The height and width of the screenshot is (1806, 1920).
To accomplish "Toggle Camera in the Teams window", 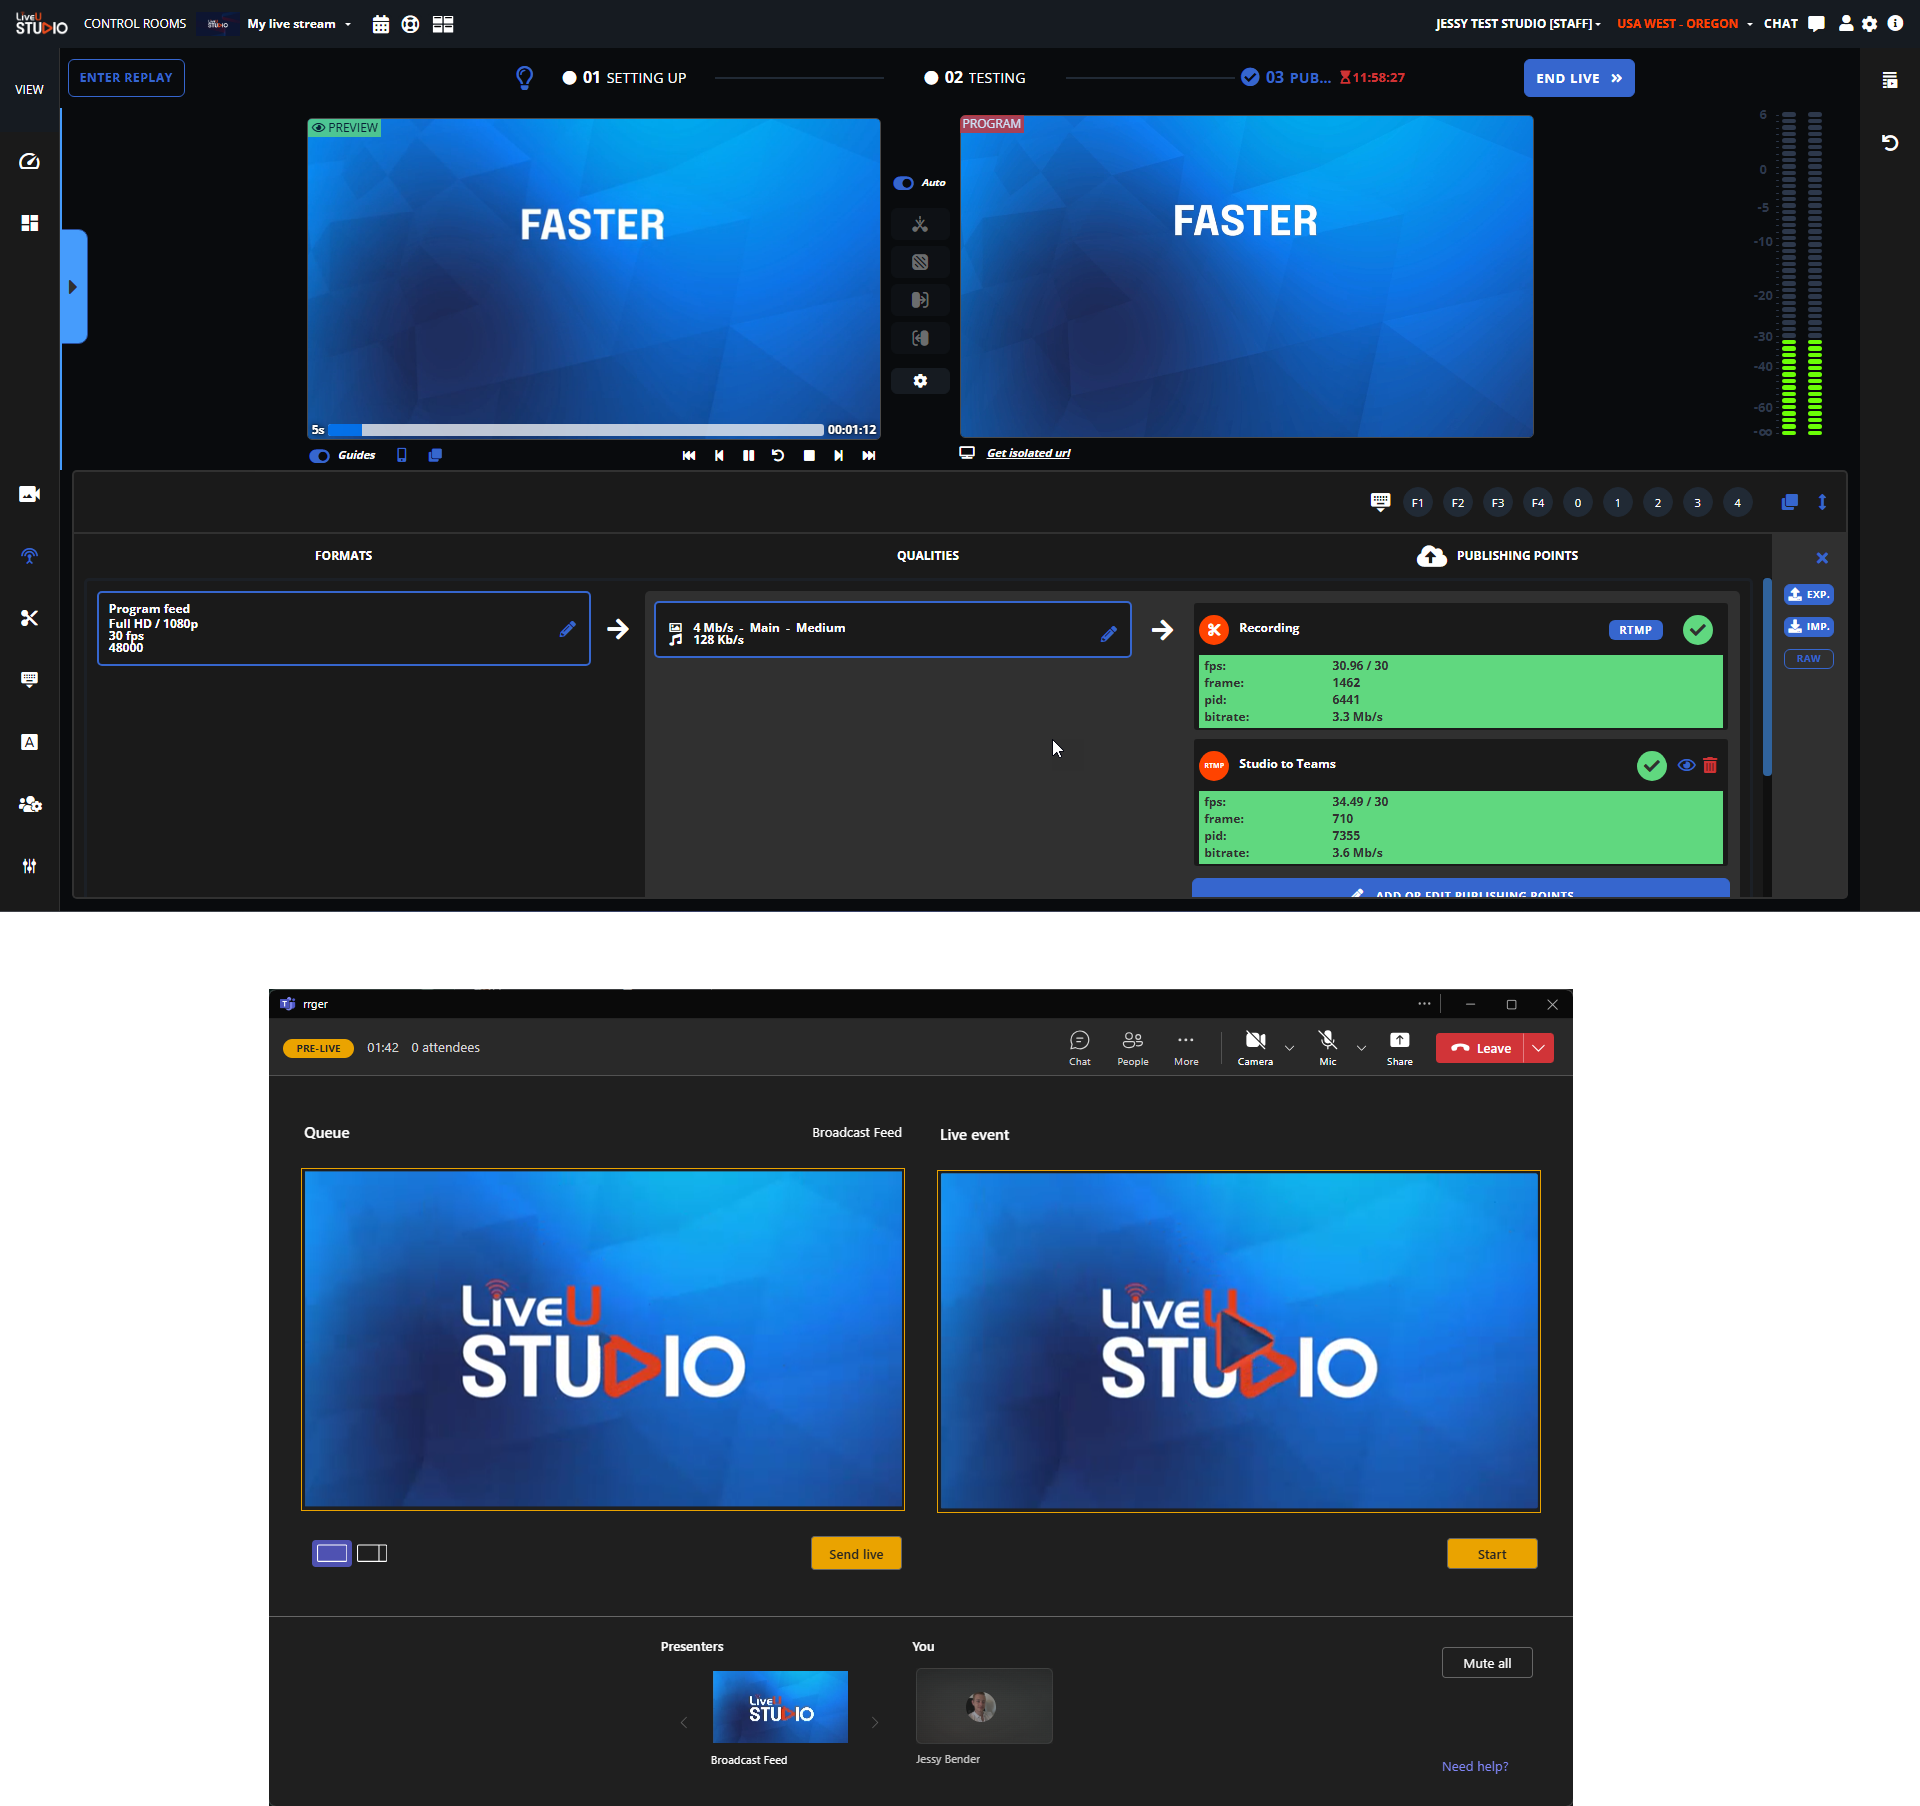I will pyautogui.click(x=1255, y=1048).
